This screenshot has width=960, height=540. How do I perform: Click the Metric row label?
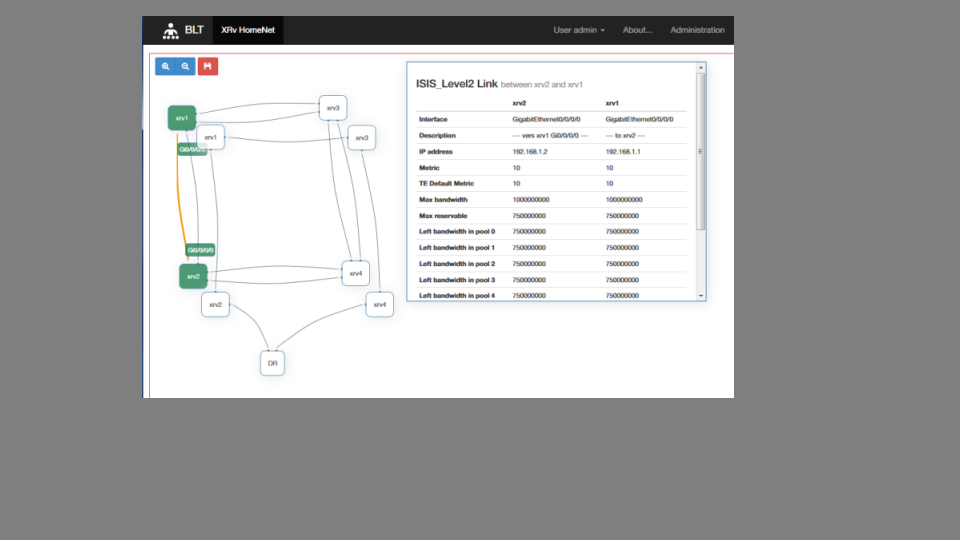pos(429,168)
